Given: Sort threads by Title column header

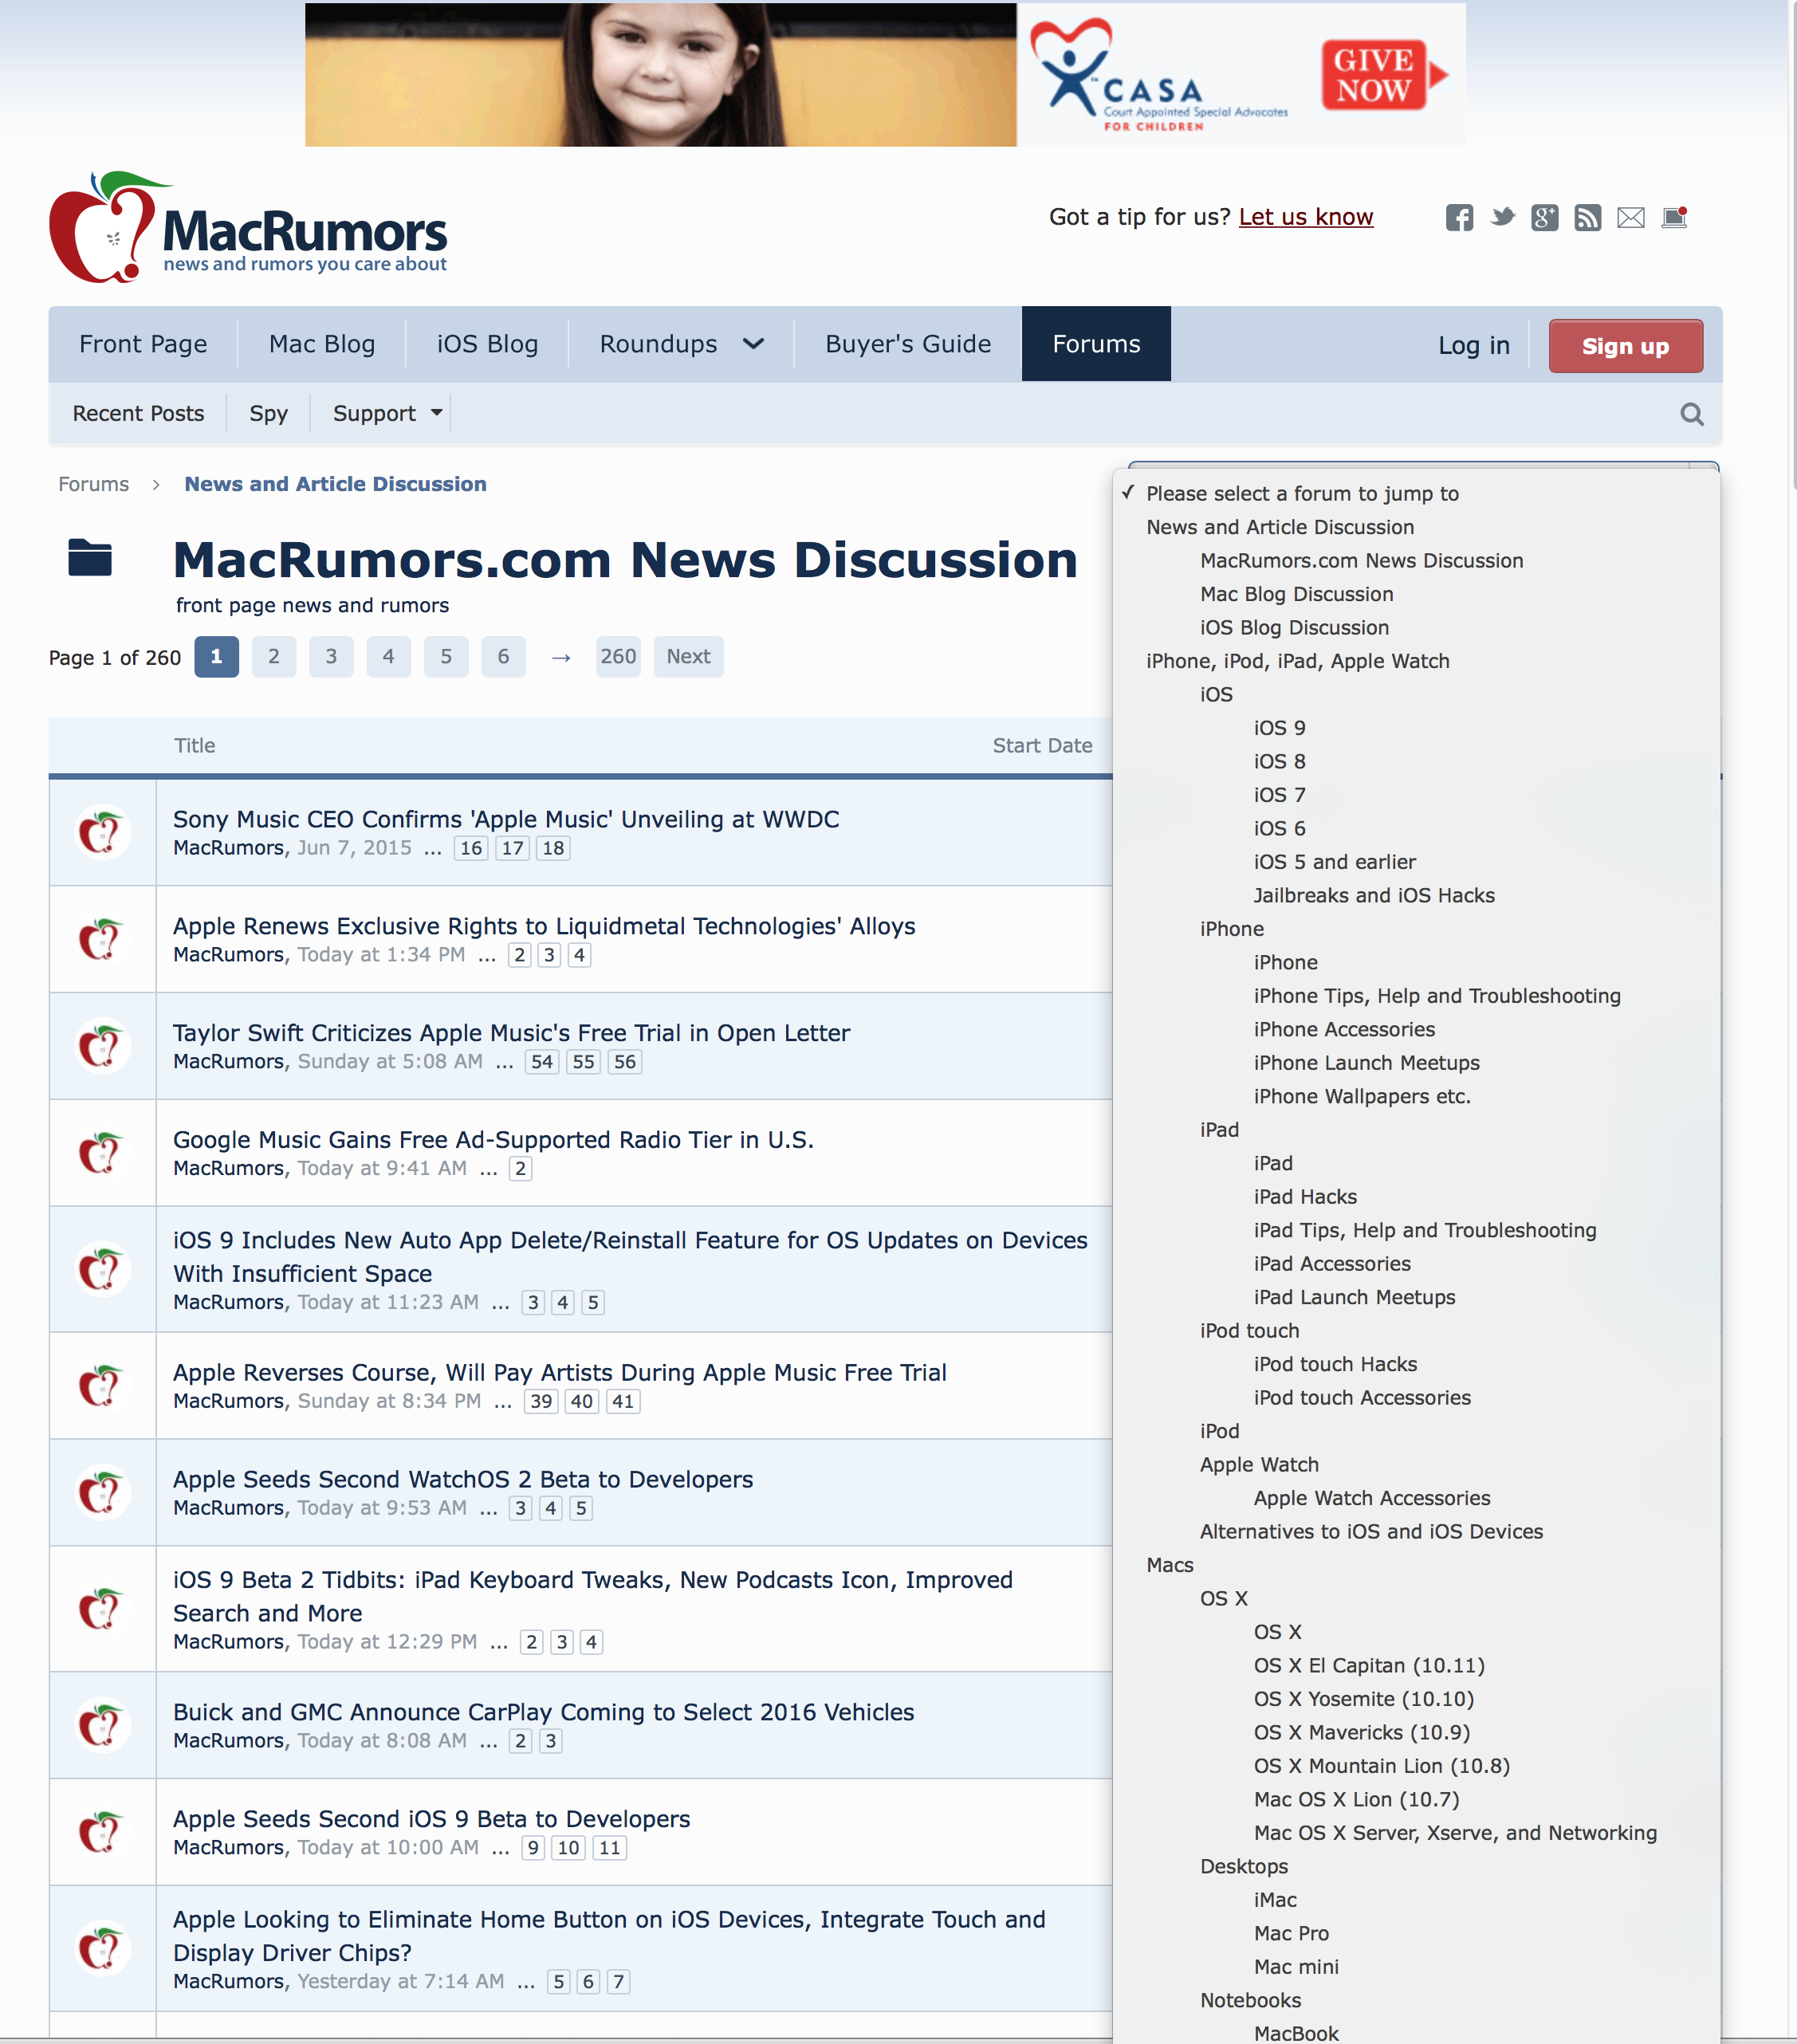Looking at the screenshot, I should [194, 745].
